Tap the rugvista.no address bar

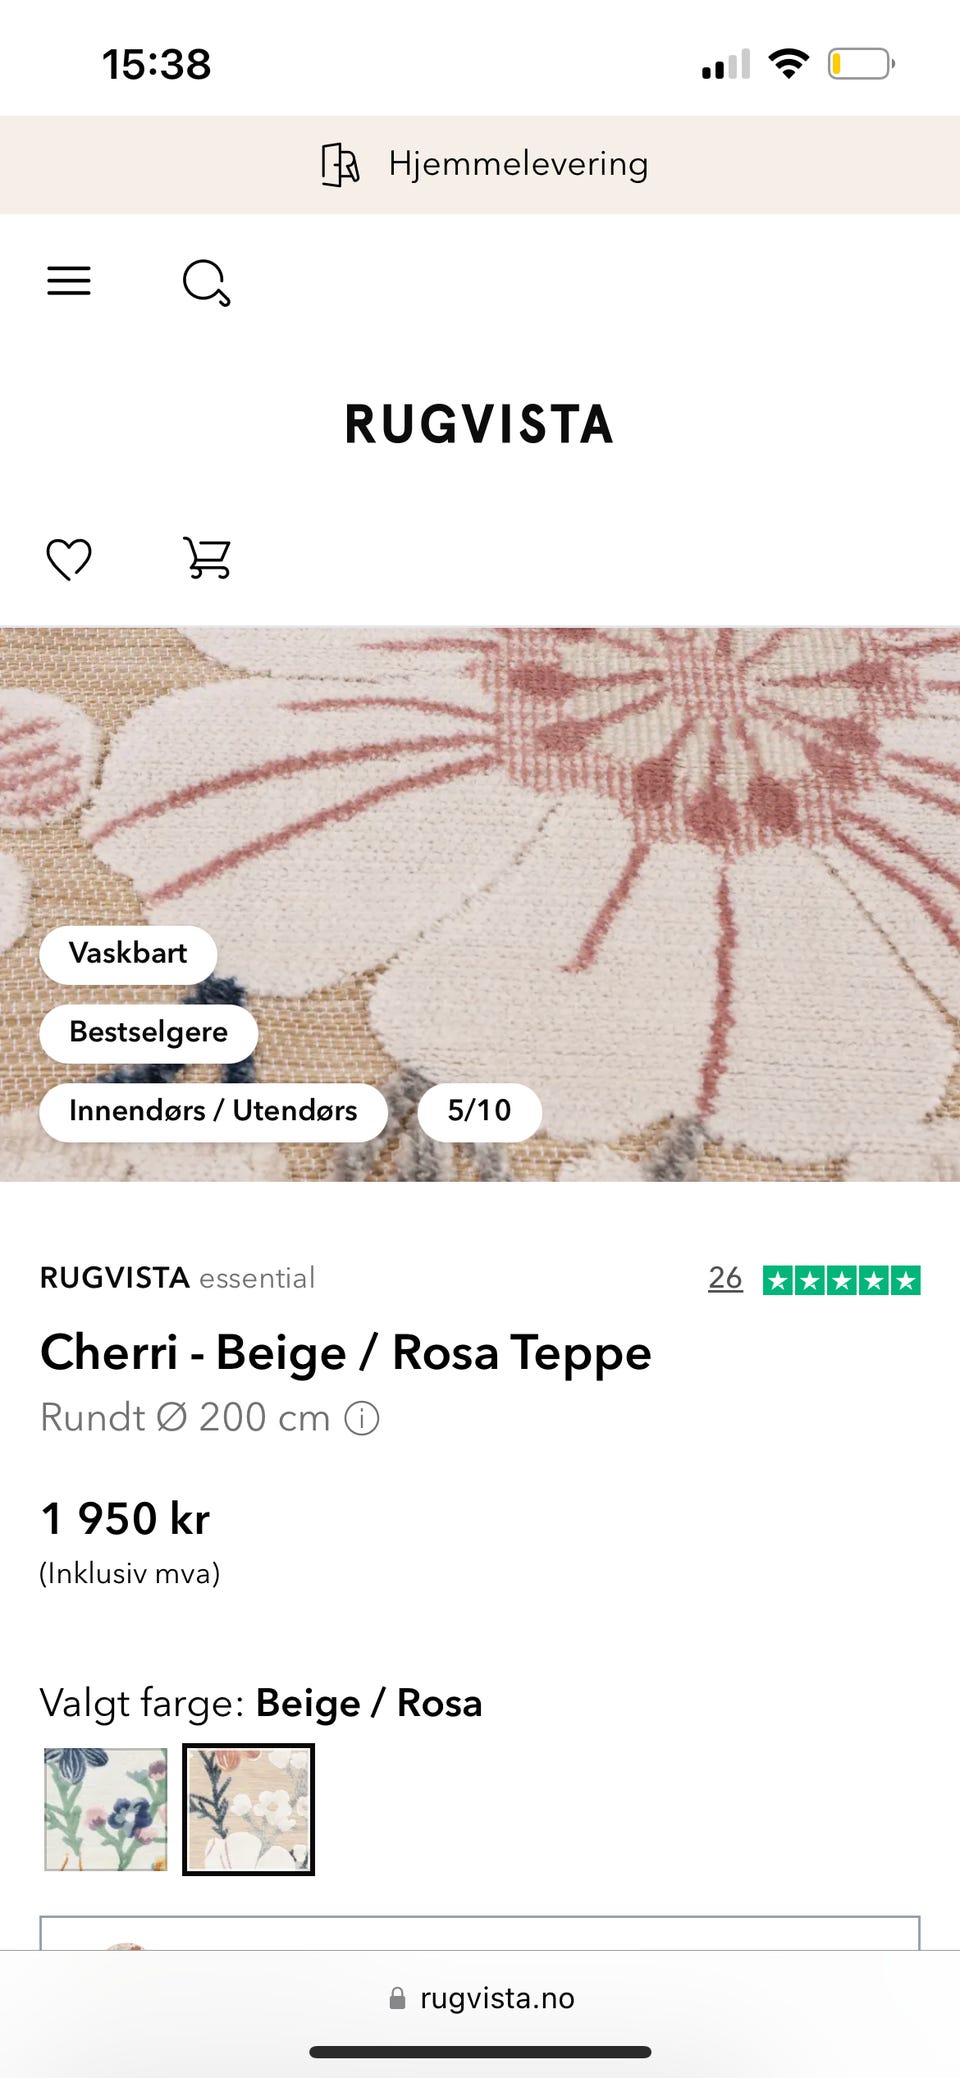coord(481,1998)
